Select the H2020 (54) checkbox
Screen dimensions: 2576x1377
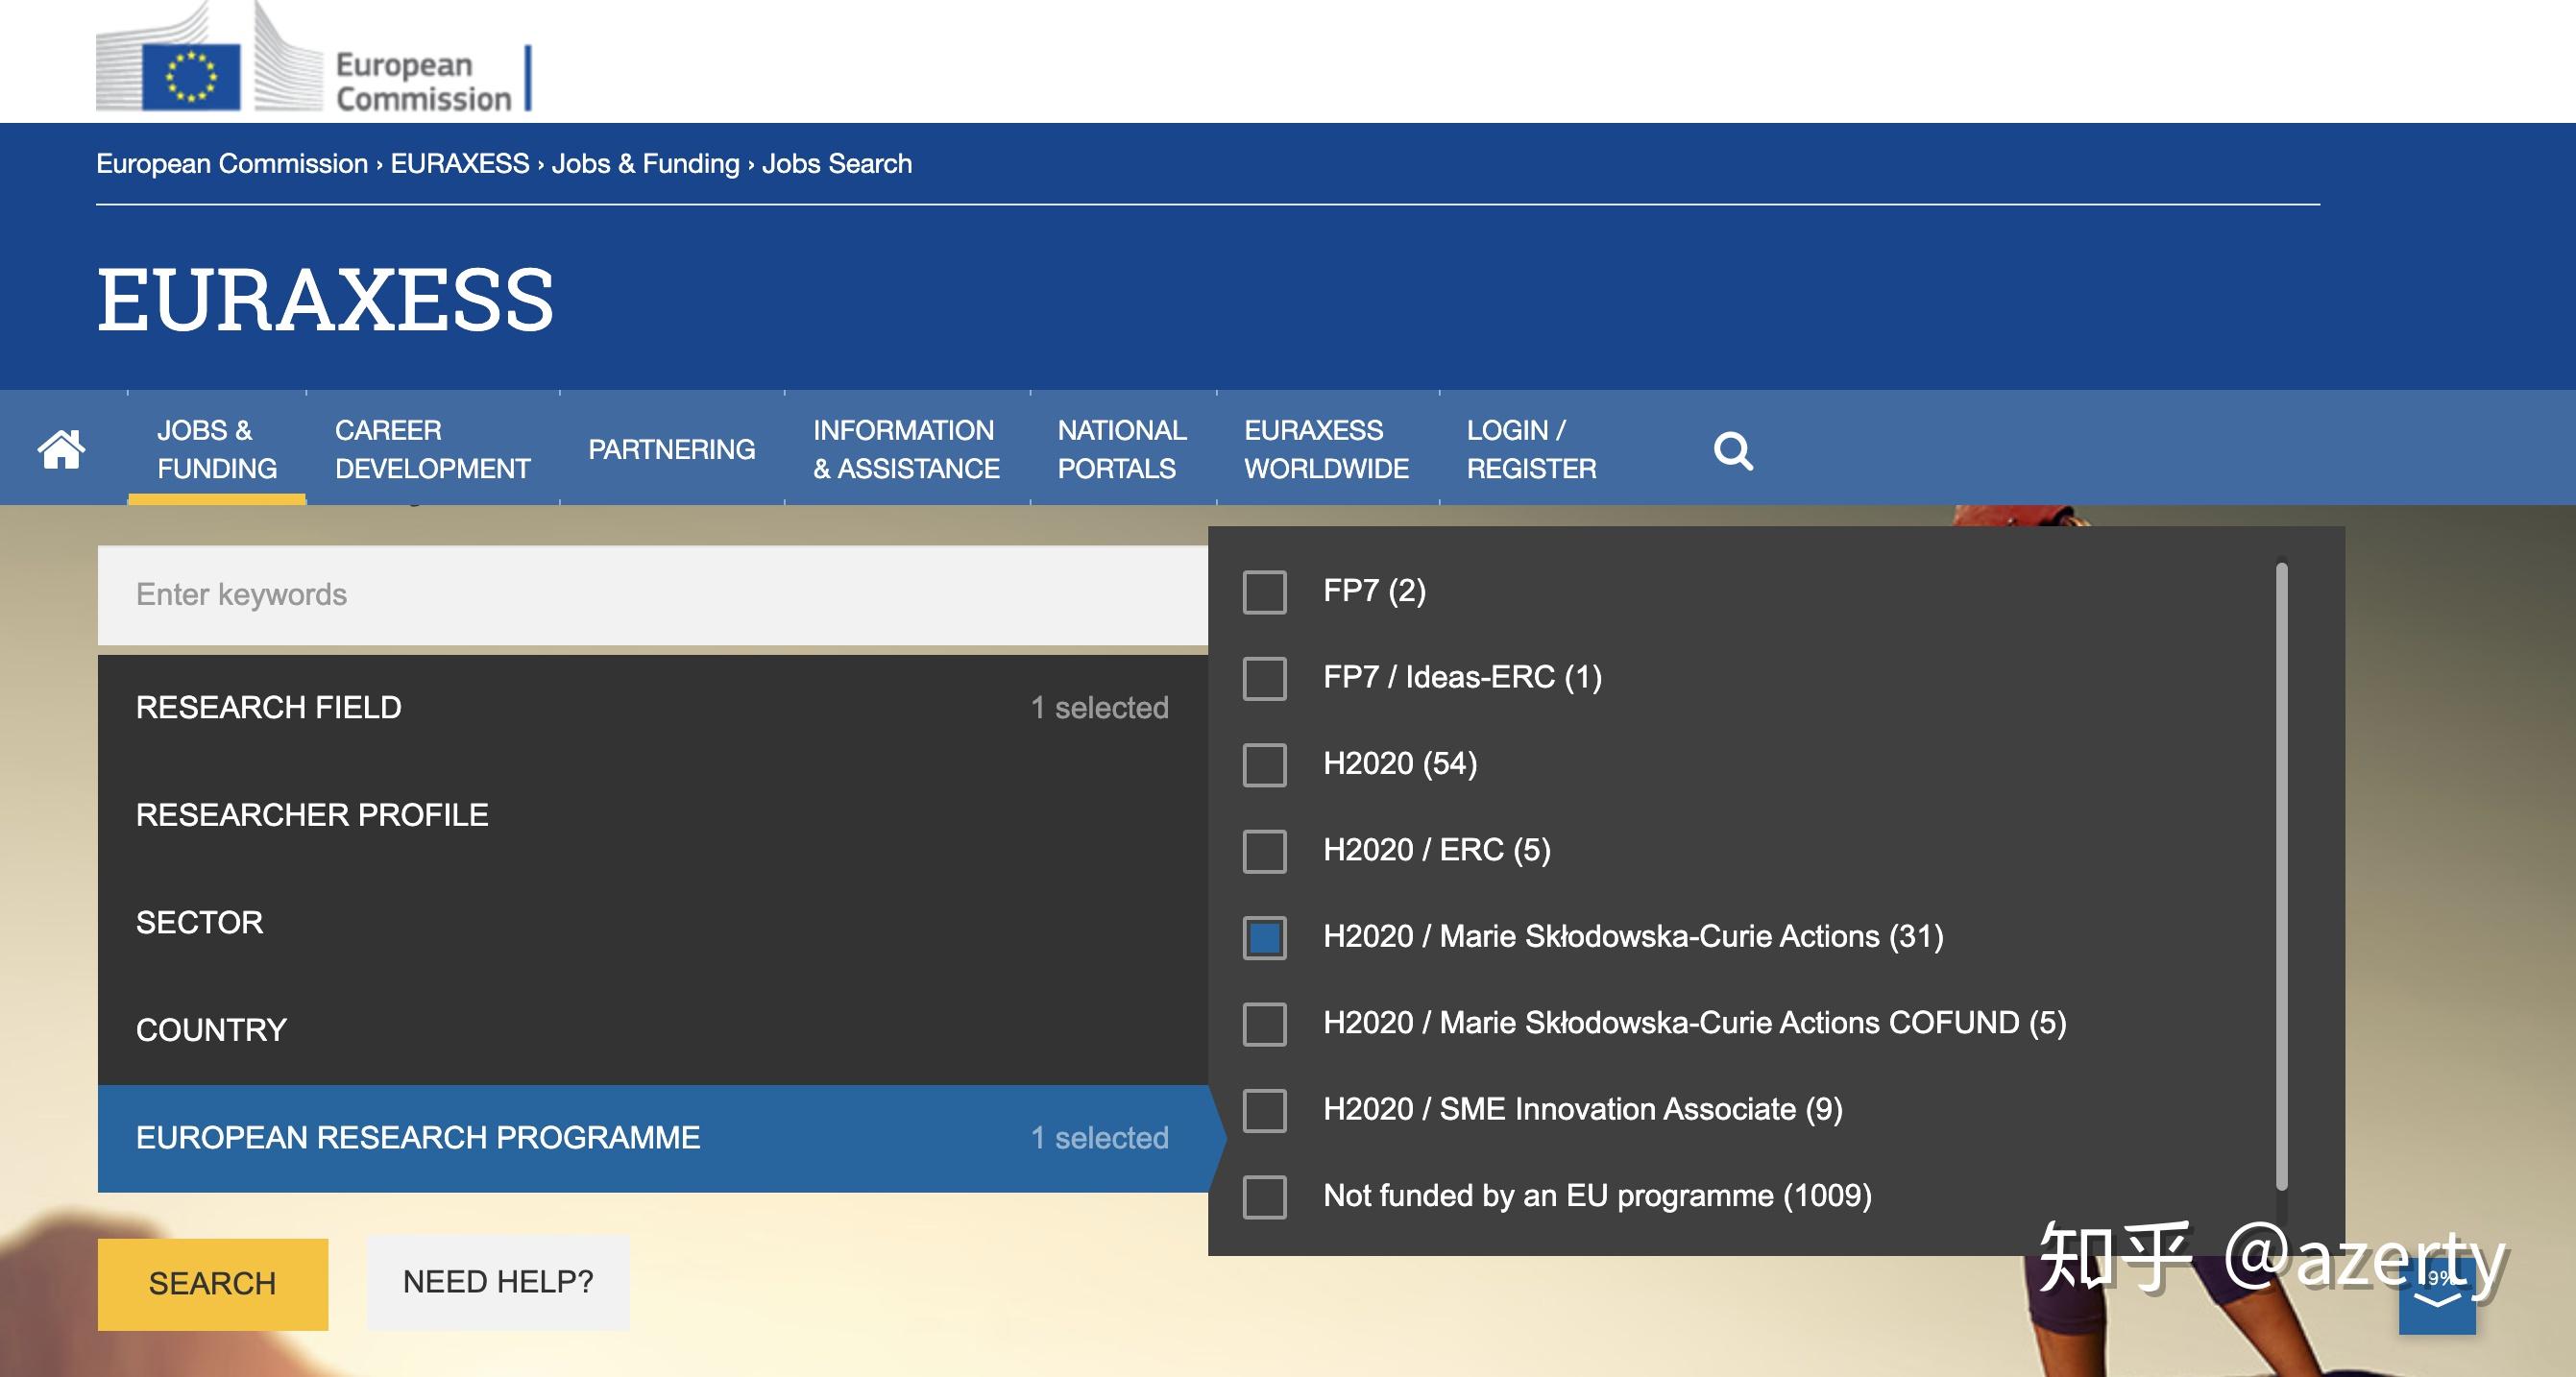pos(1264,764)
